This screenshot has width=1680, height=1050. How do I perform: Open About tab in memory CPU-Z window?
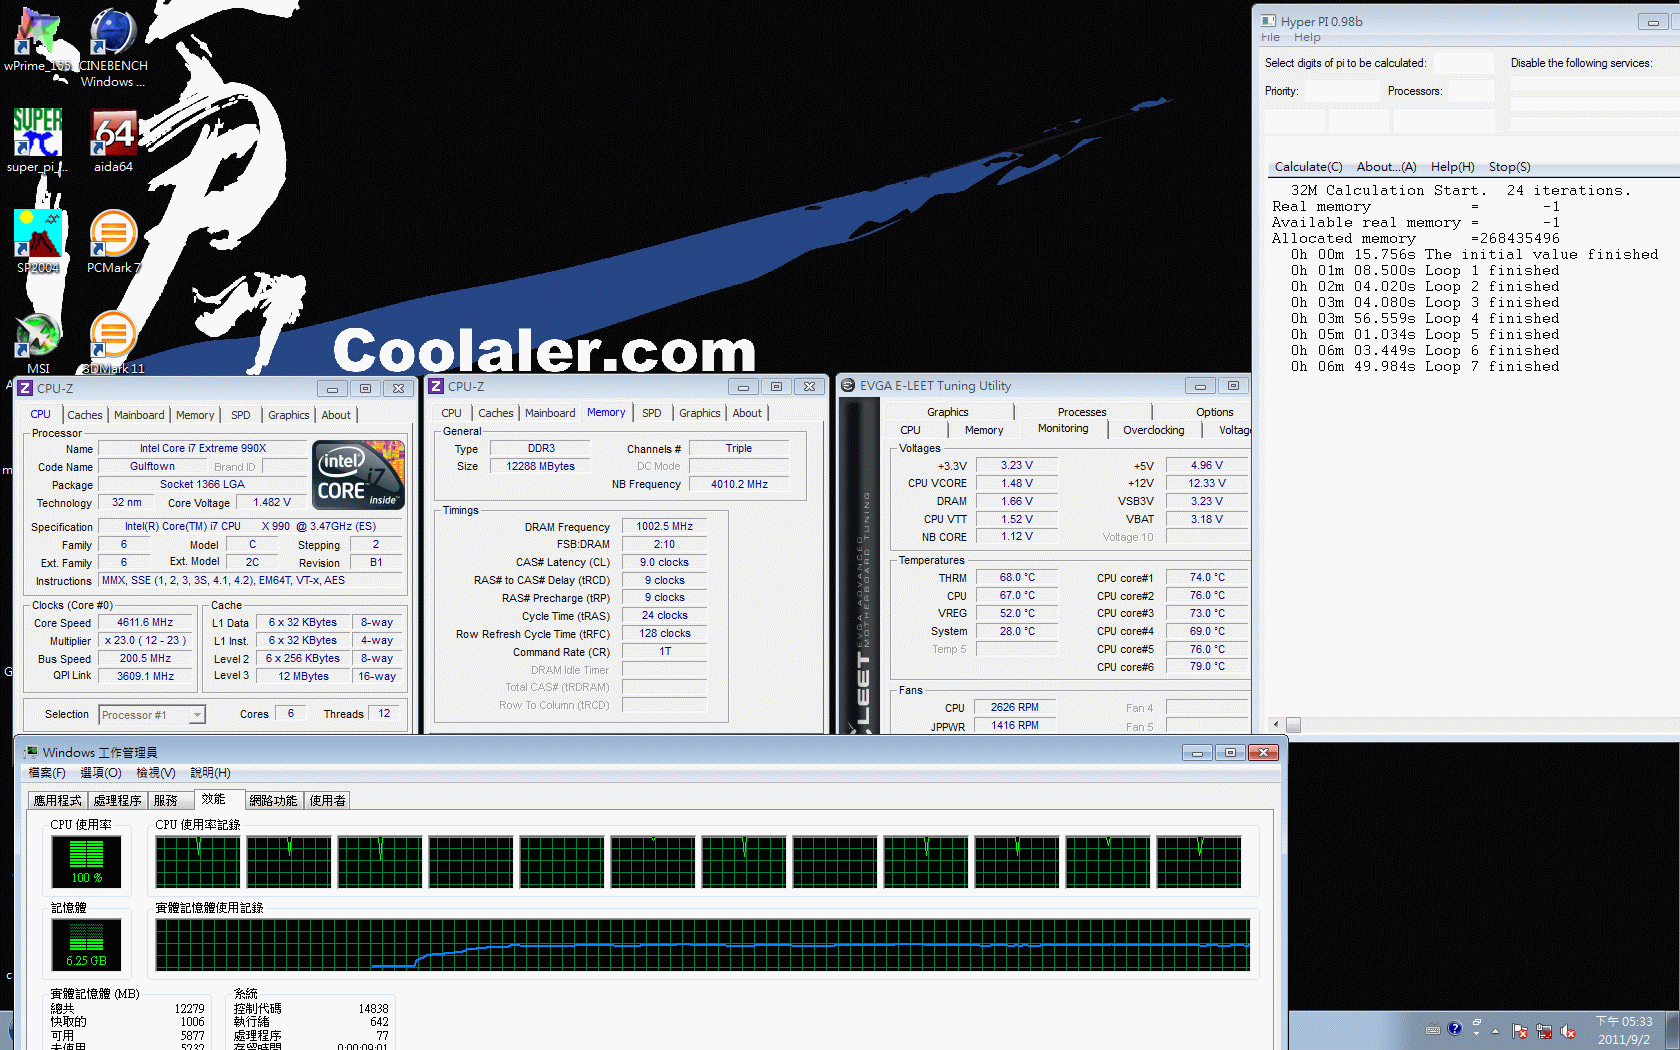point(747,413)
